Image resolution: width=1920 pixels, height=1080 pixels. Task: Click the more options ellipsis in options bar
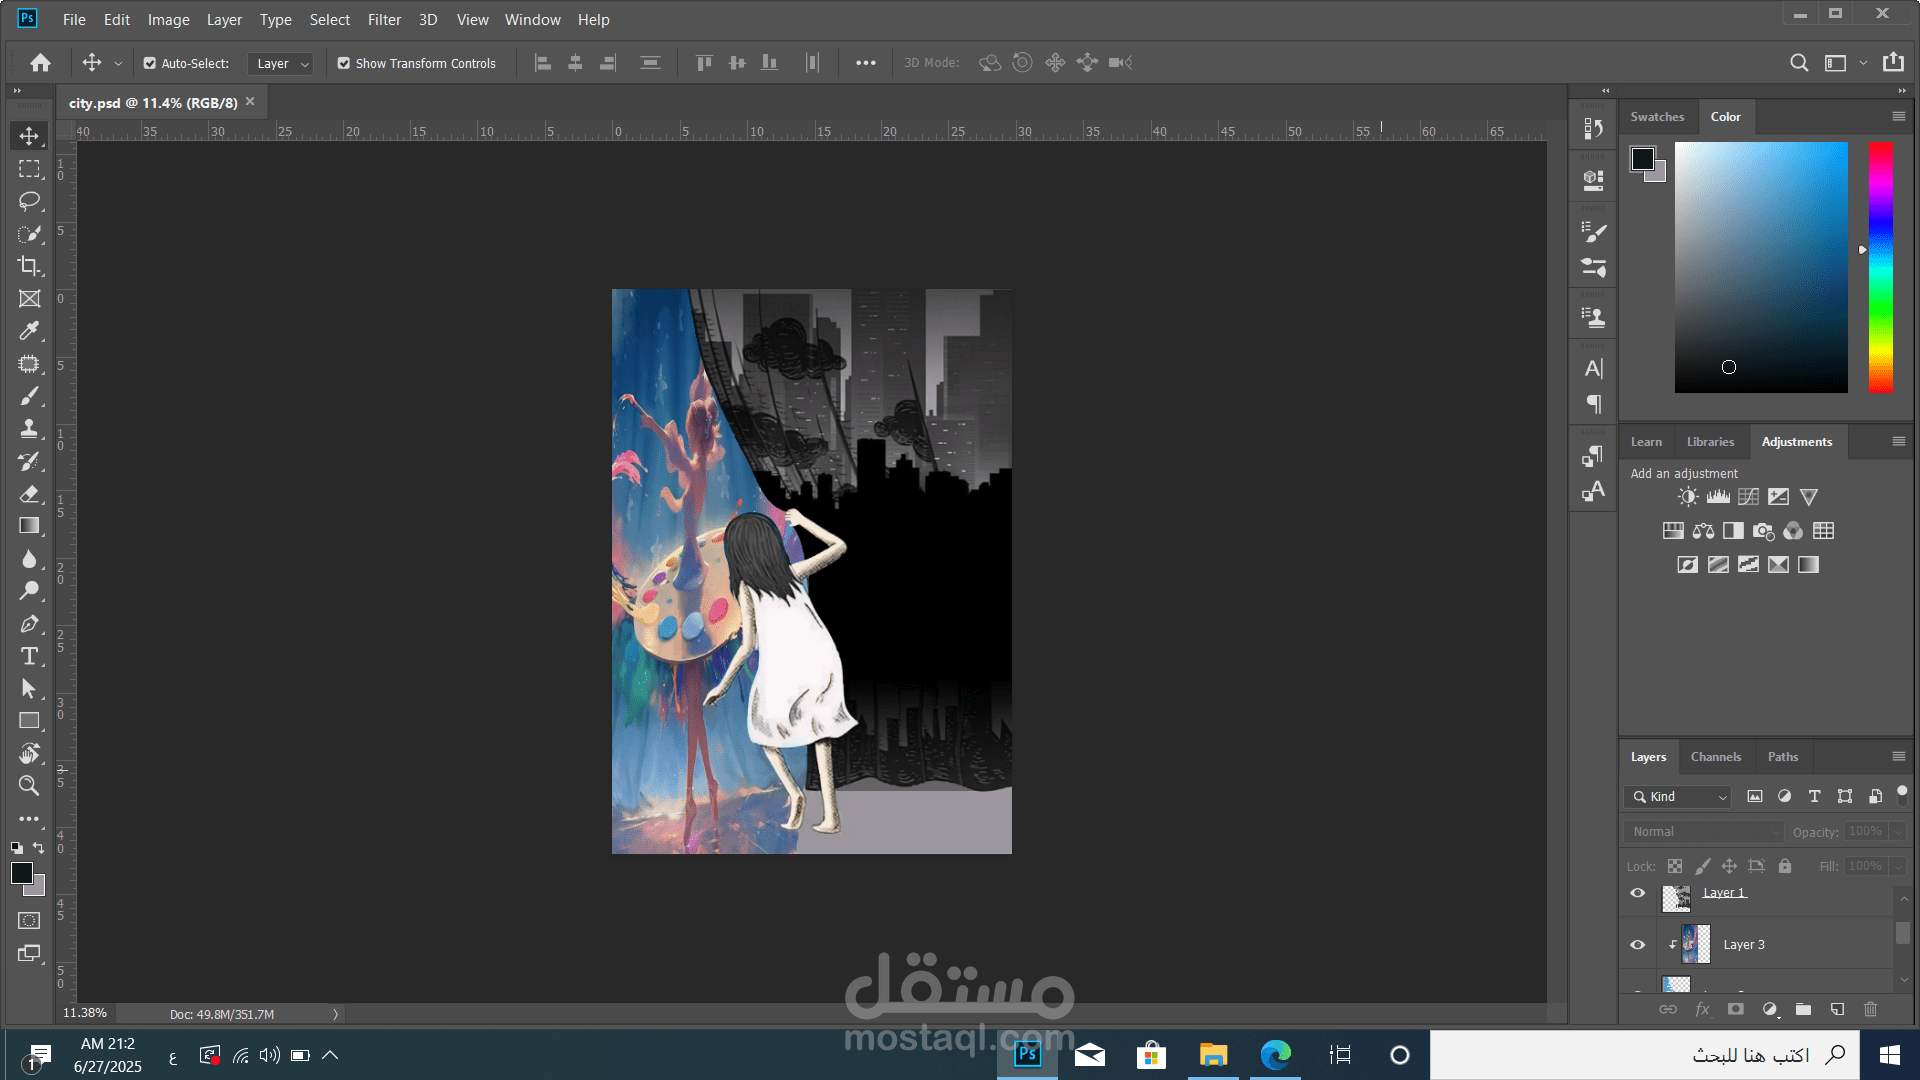tap(866, 63)
